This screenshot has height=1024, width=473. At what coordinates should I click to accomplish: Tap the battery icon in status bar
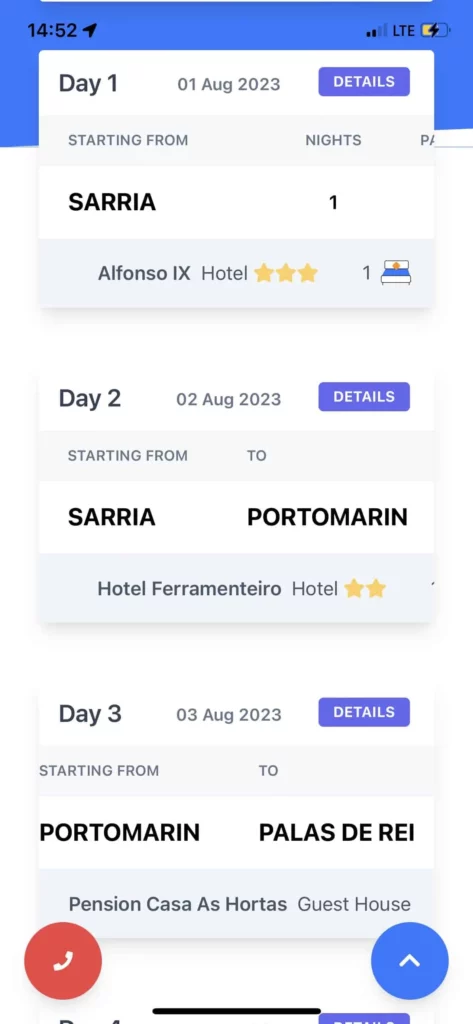[x=435, y=30]
